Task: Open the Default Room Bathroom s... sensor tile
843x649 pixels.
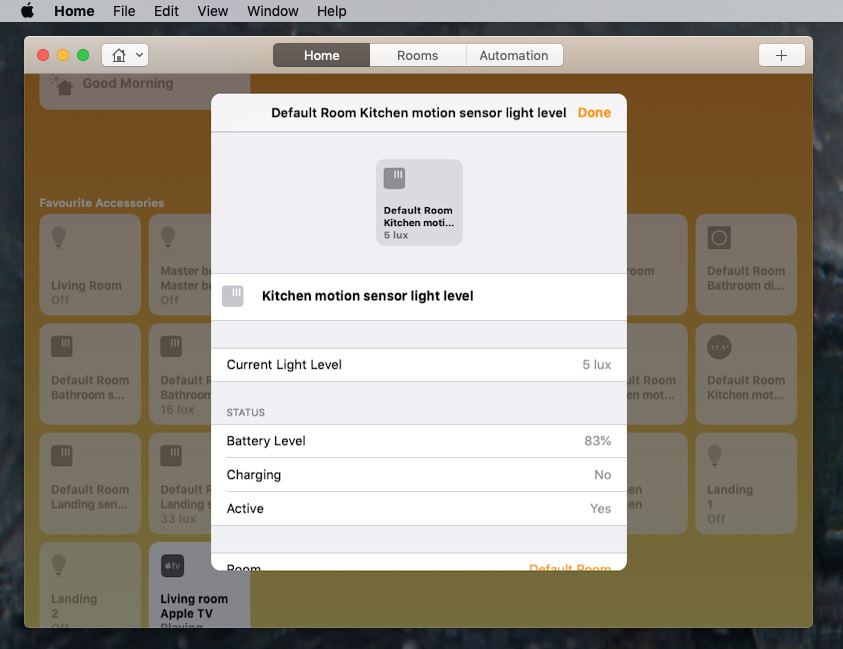Action: click(x=90, y=374)
